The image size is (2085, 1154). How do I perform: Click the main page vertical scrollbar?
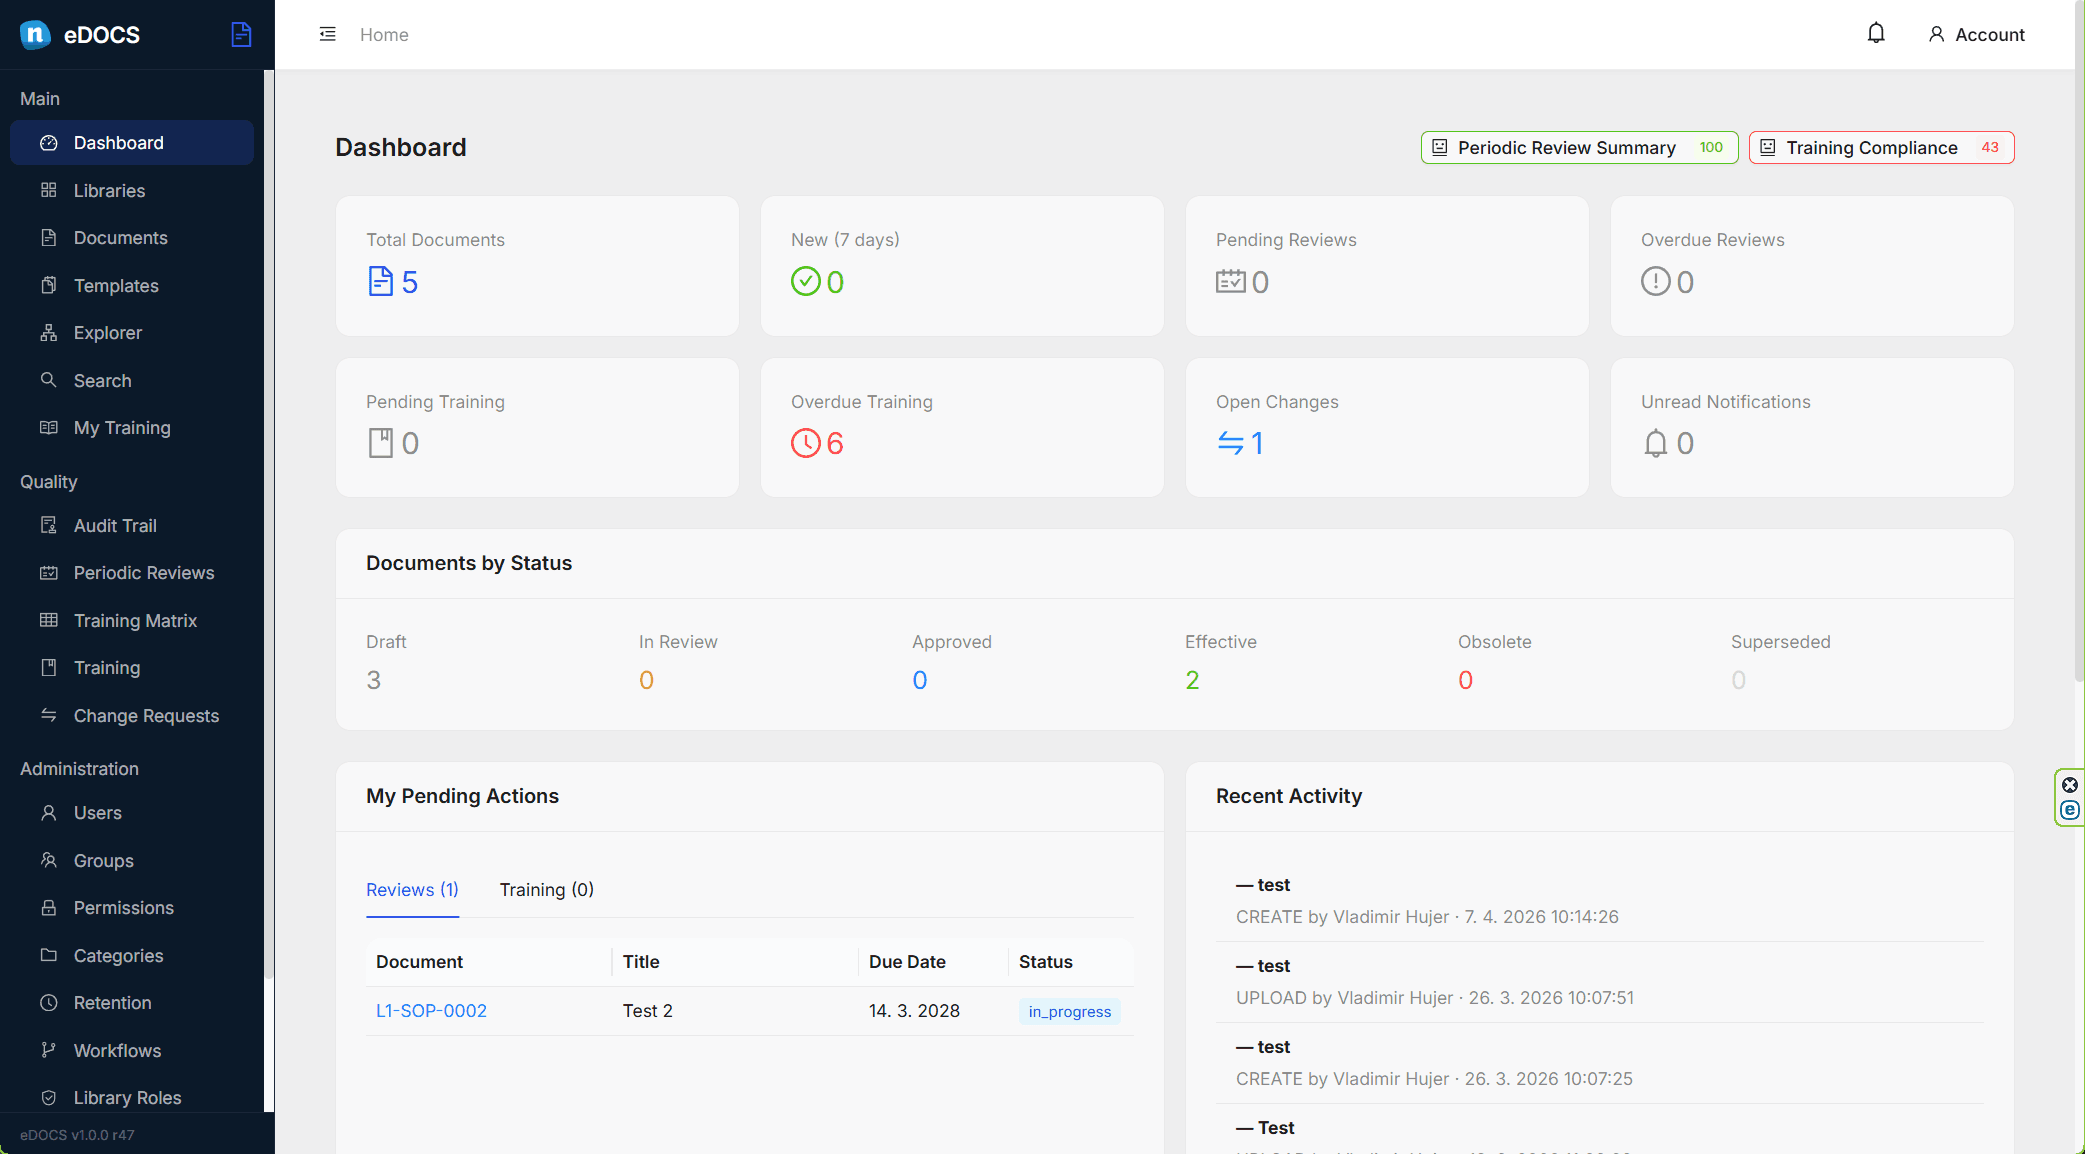(2080, 340)
